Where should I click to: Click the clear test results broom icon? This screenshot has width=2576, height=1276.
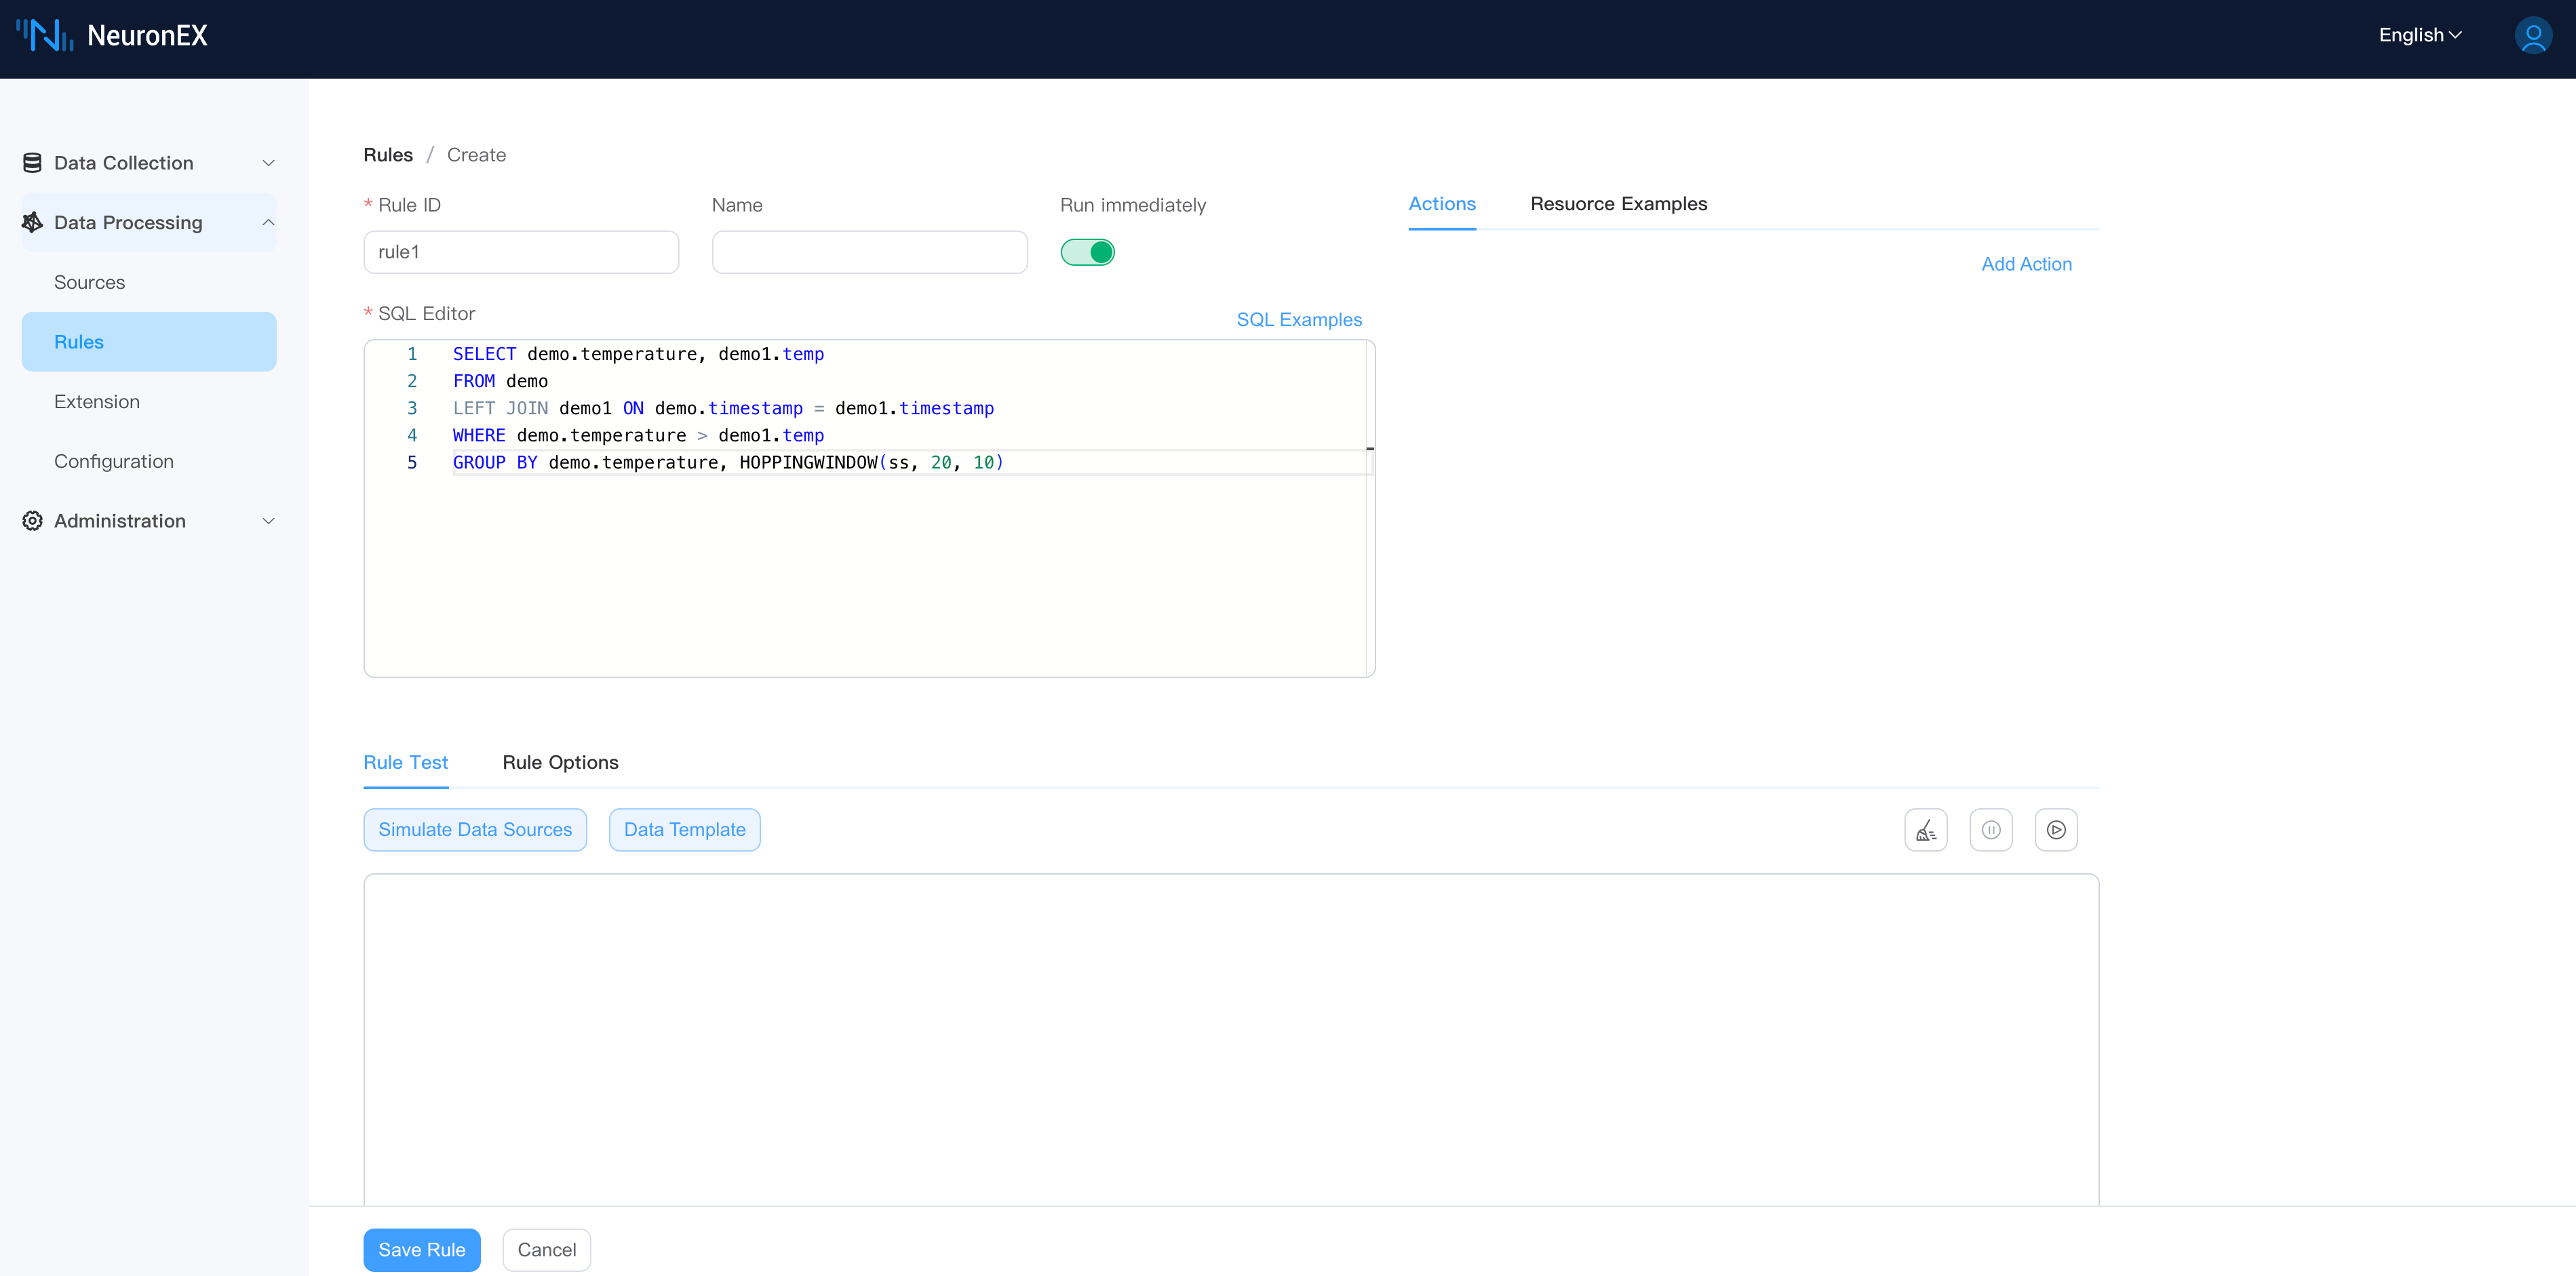point(1925,830)
